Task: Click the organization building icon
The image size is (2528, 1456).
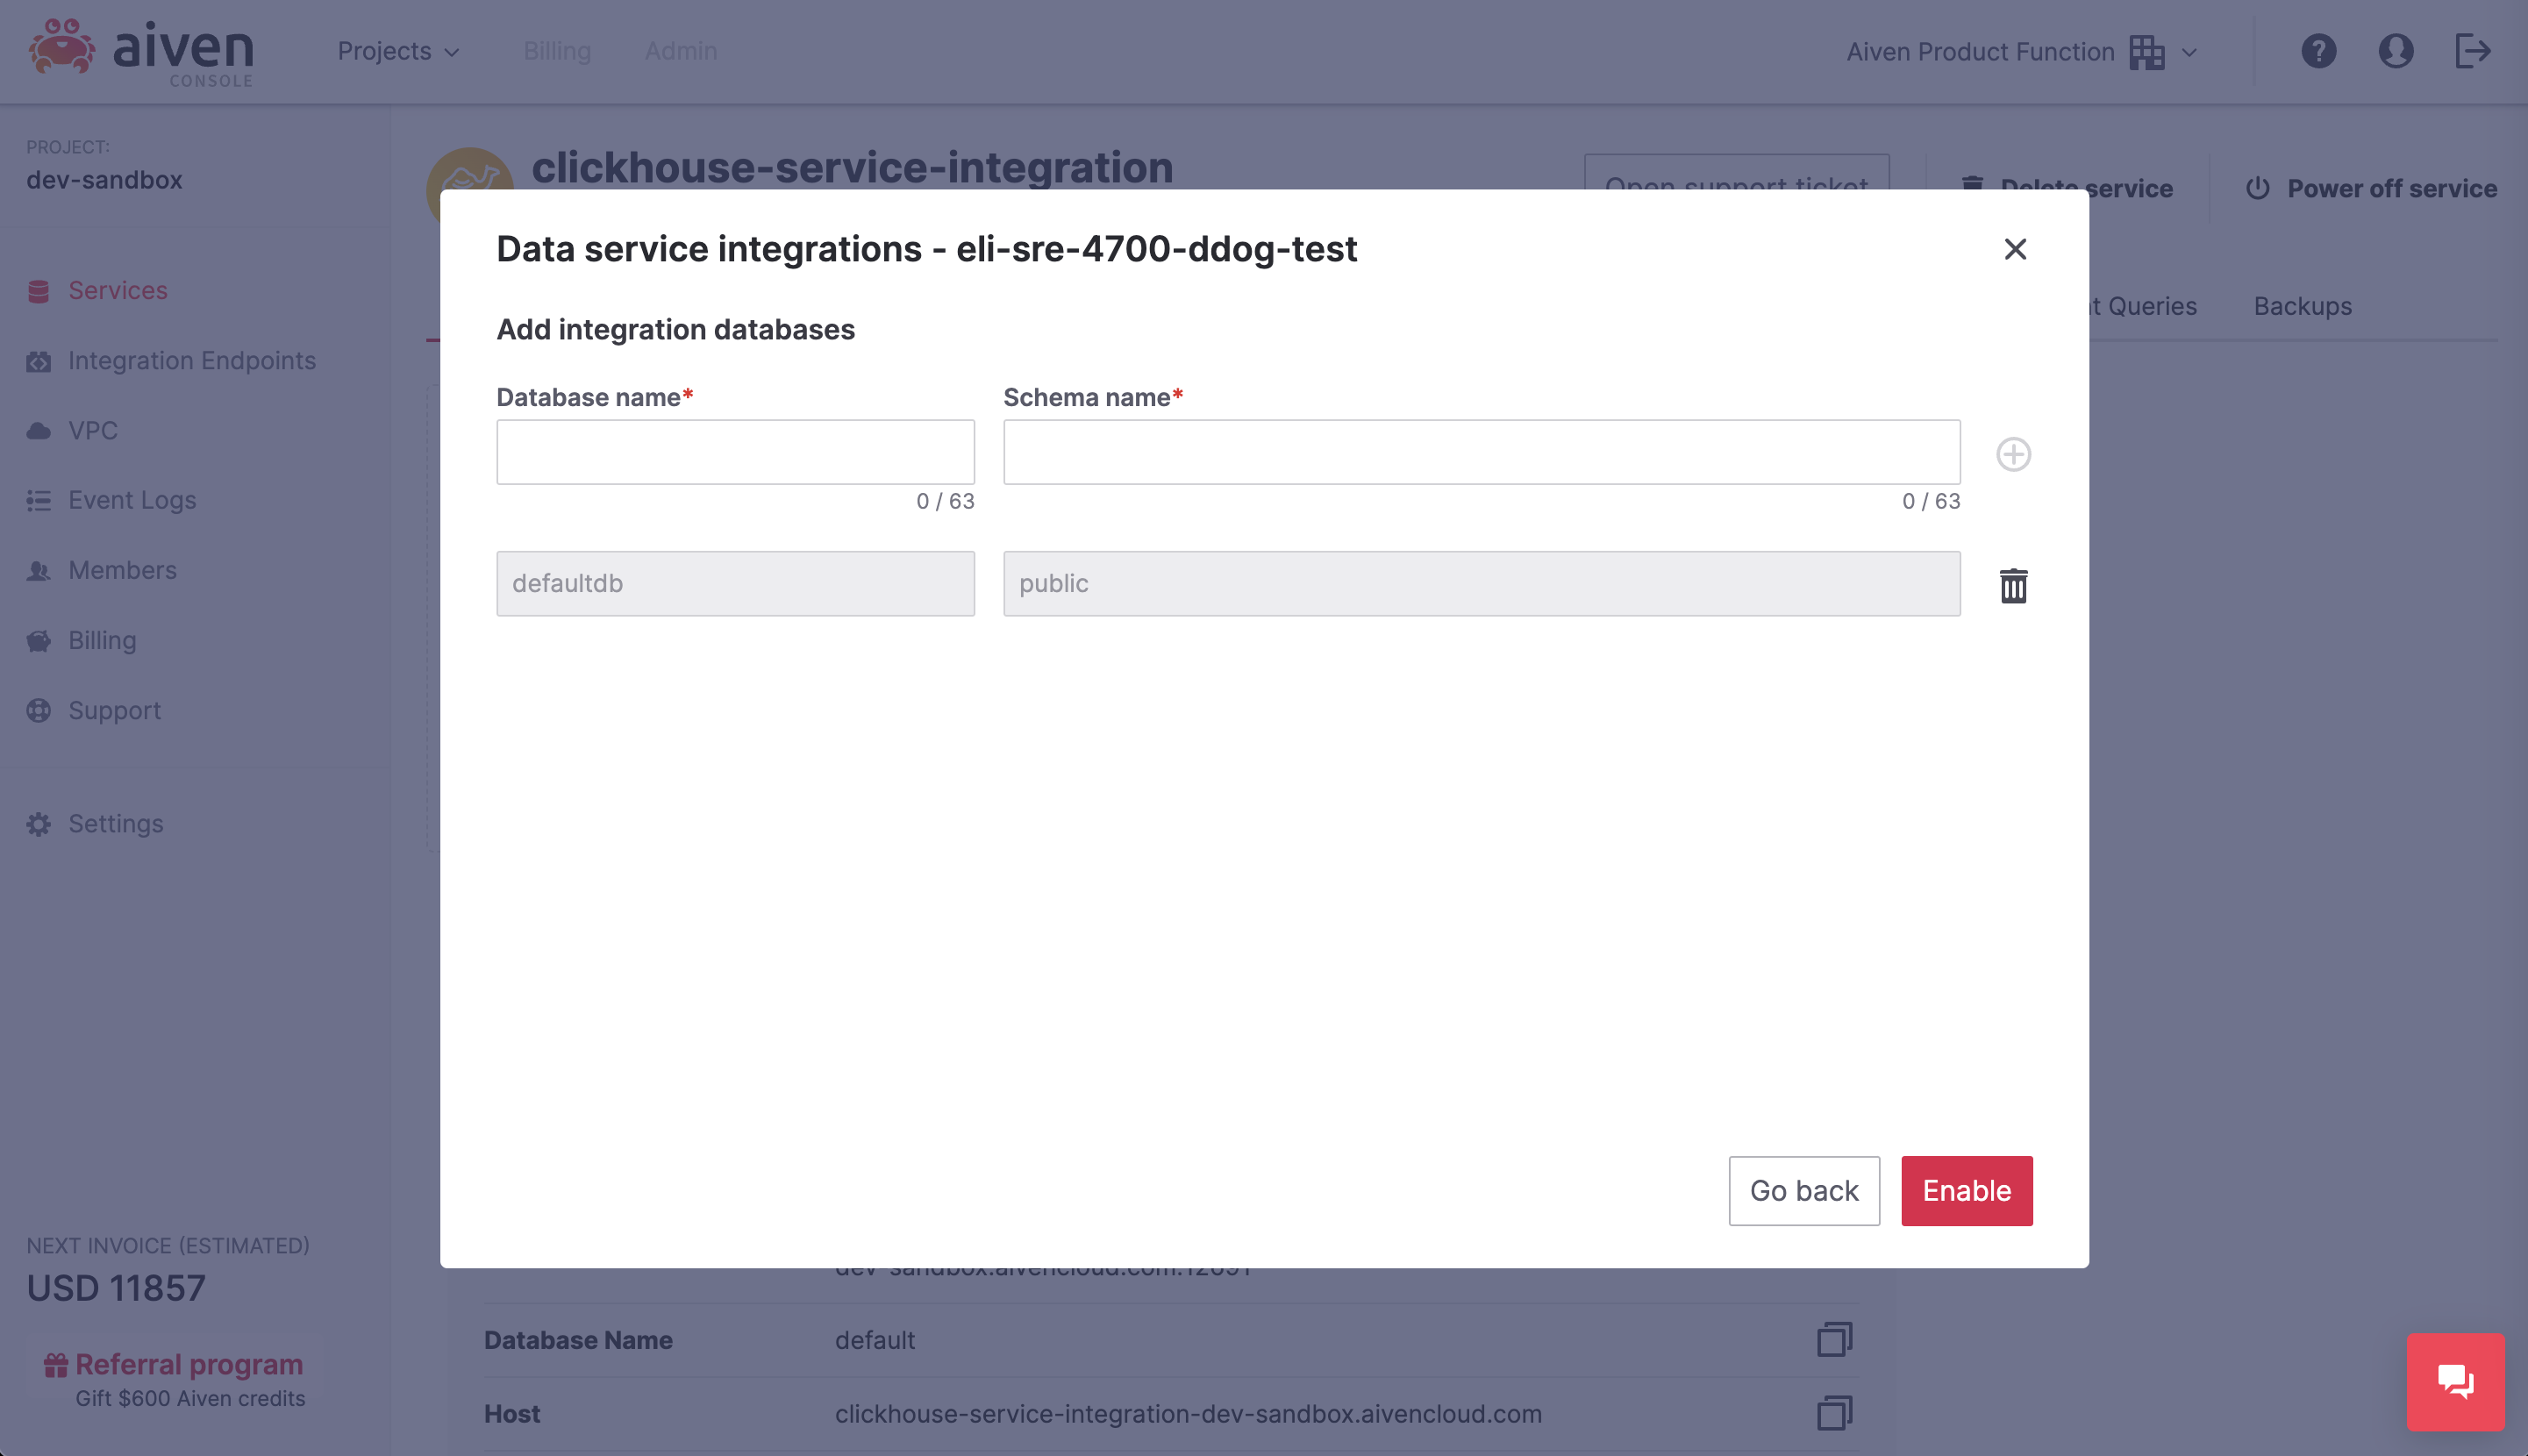Action: coord(2146,52)
